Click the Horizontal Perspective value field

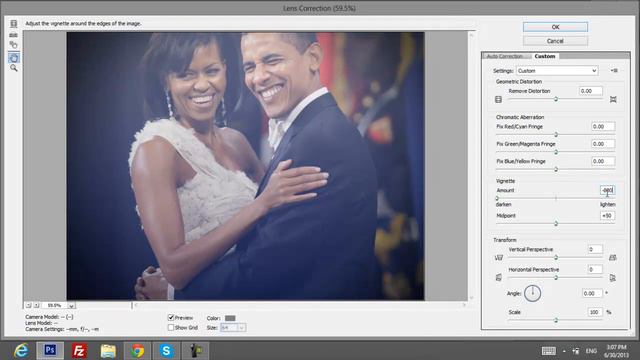(x=595, y=269)
